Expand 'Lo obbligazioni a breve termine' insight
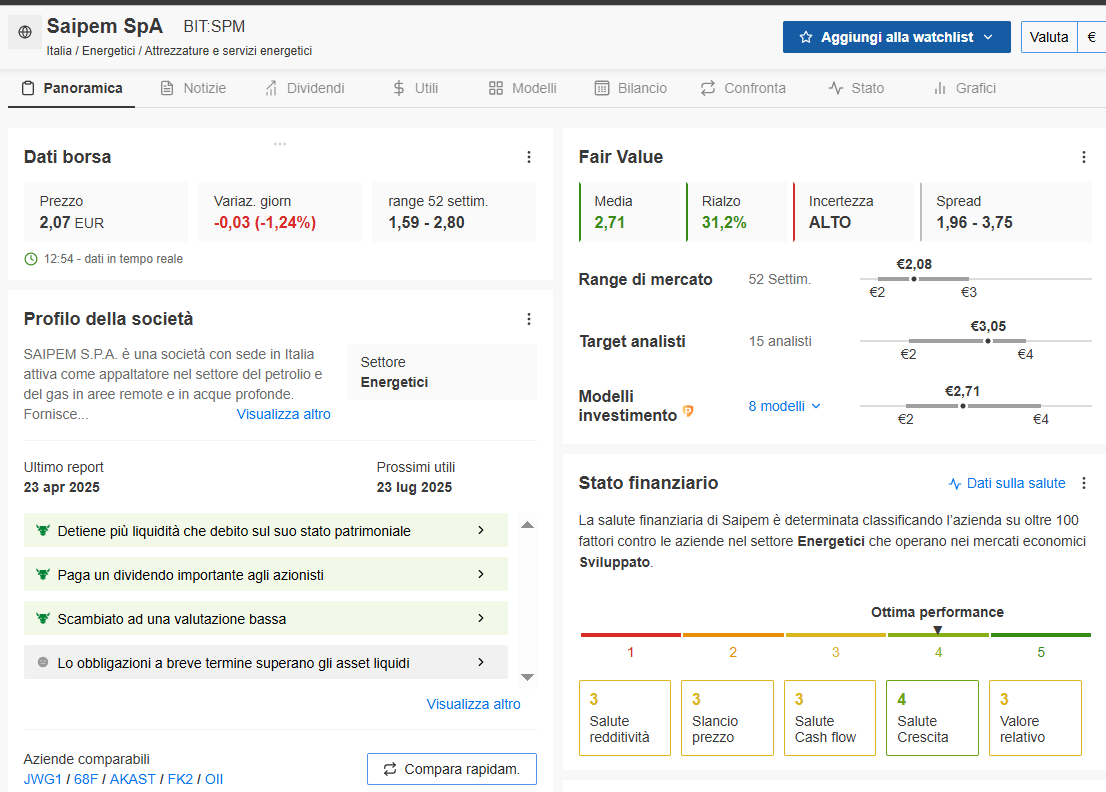This screenshot has height=792, width=1106. click(481, 662)
